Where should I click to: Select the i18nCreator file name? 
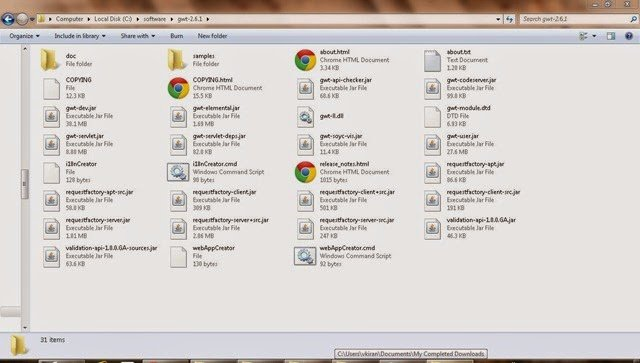coord(81,164)
